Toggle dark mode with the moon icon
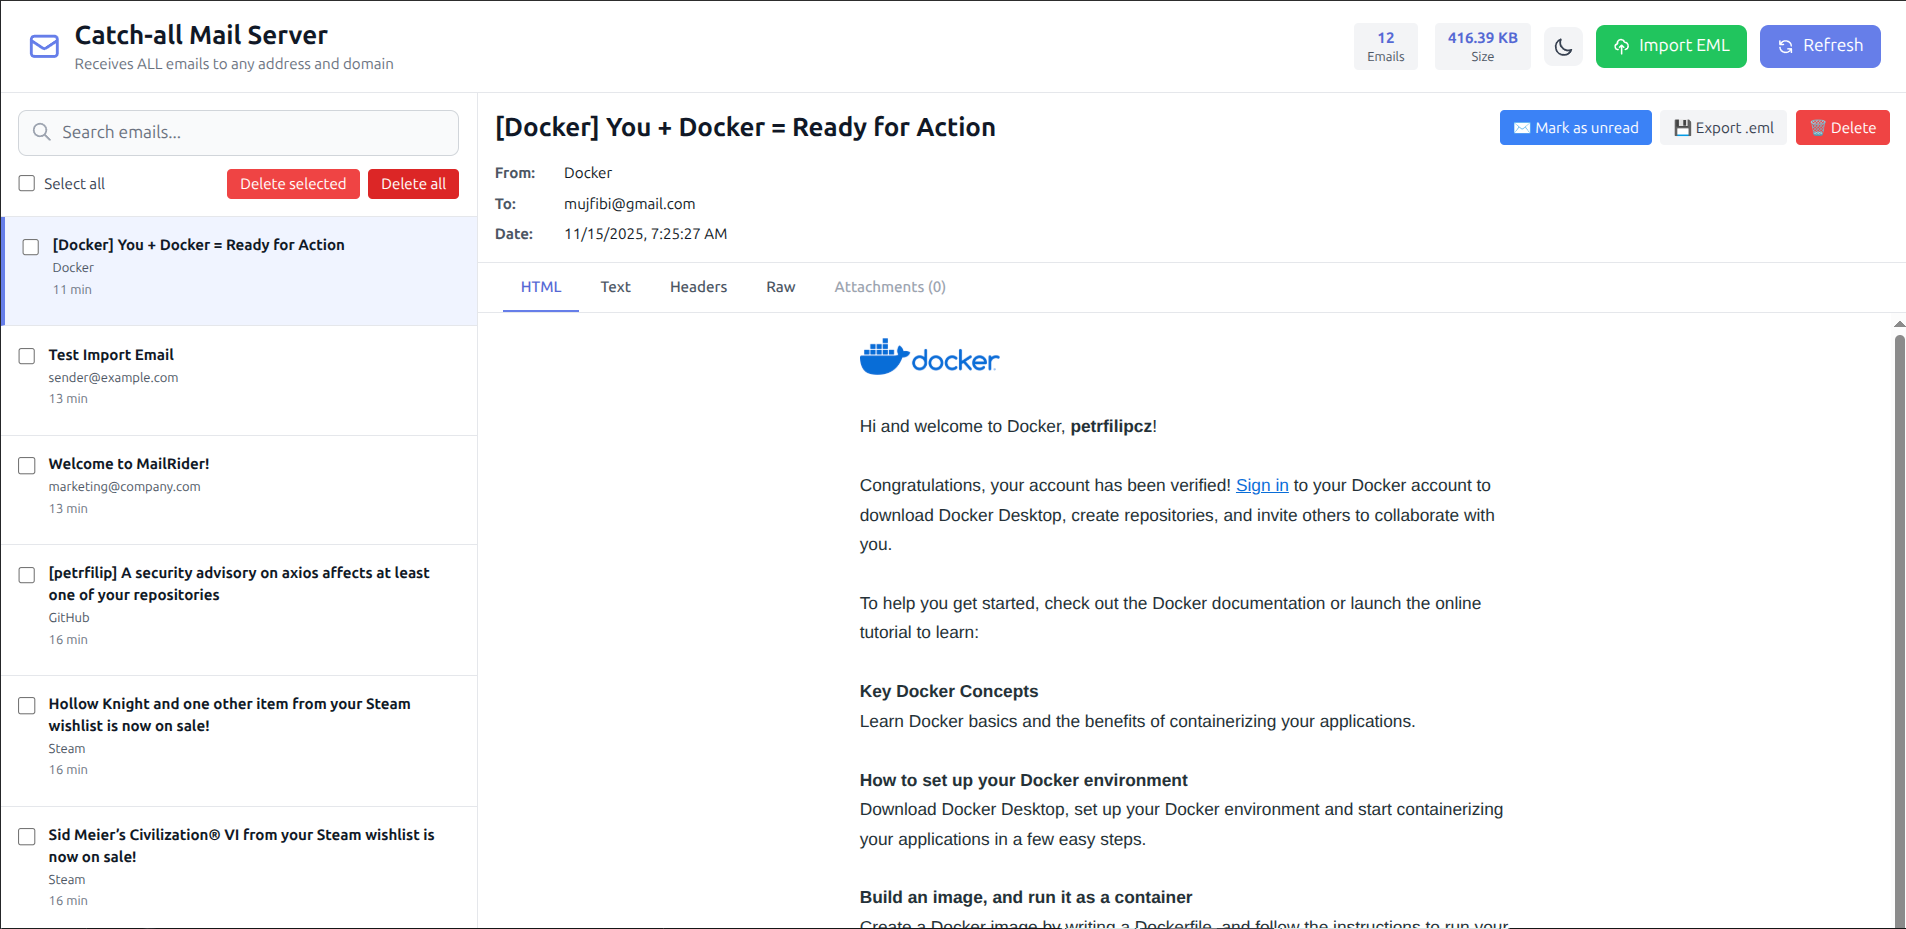Image resolution: width=1906 pixels, height=929 pixels. [x=1564, y=46]
